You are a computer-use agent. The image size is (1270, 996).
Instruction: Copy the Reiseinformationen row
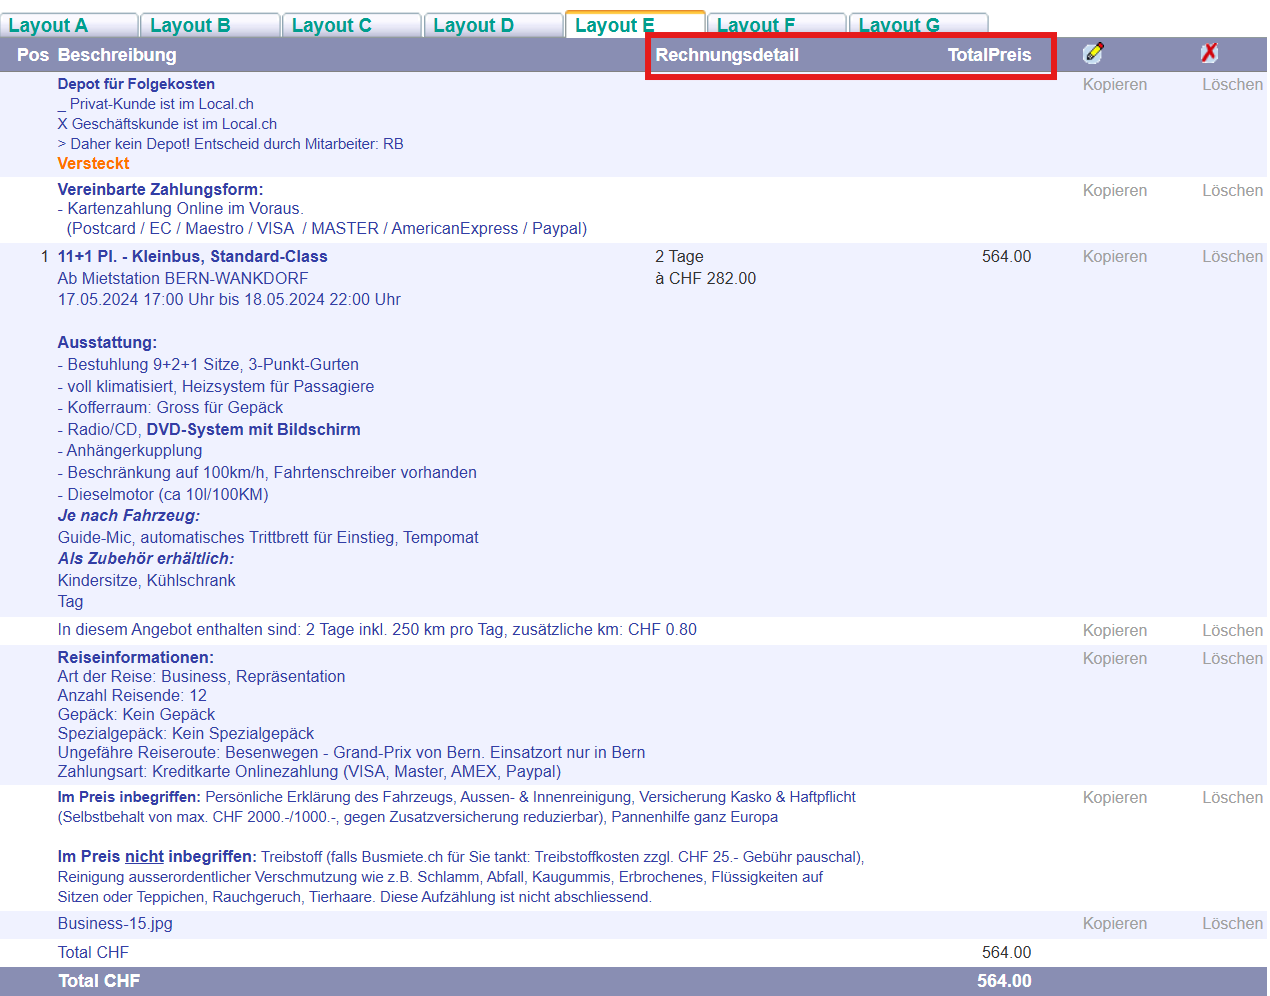click(1115, 659)
